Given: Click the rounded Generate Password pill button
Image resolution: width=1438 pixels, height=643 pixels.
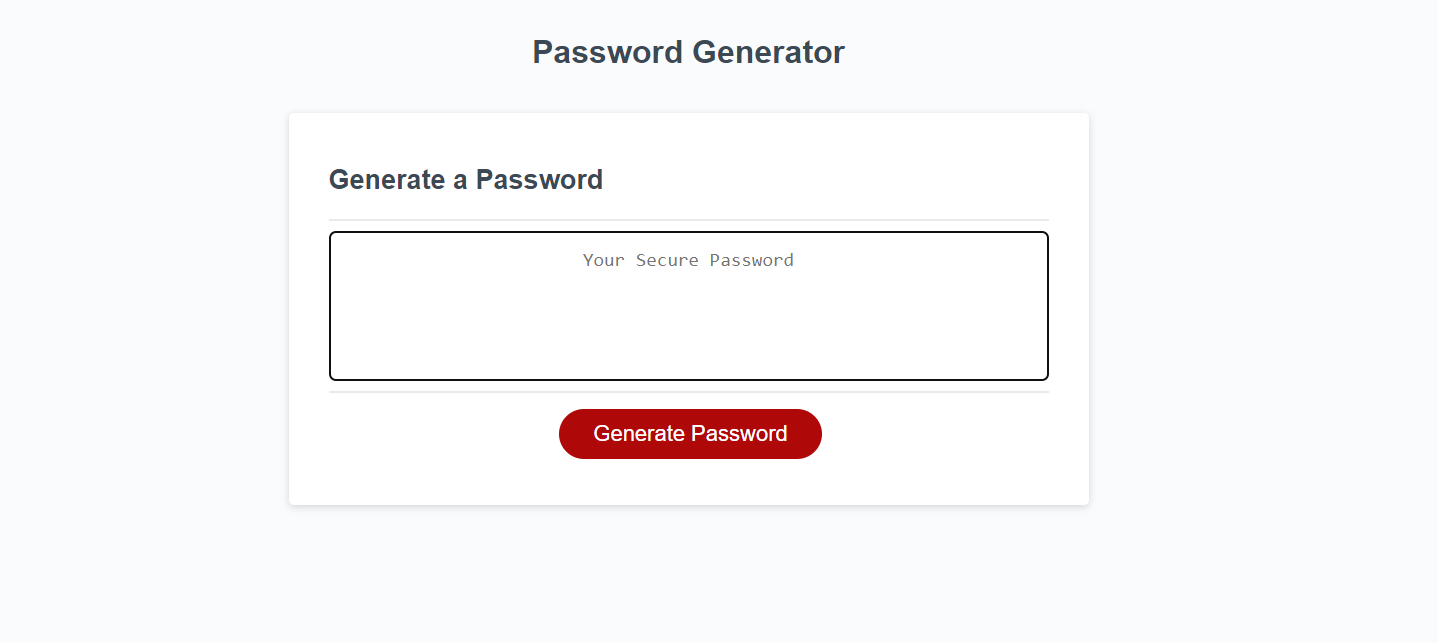Looking at the screenshot, I should 689,433.
